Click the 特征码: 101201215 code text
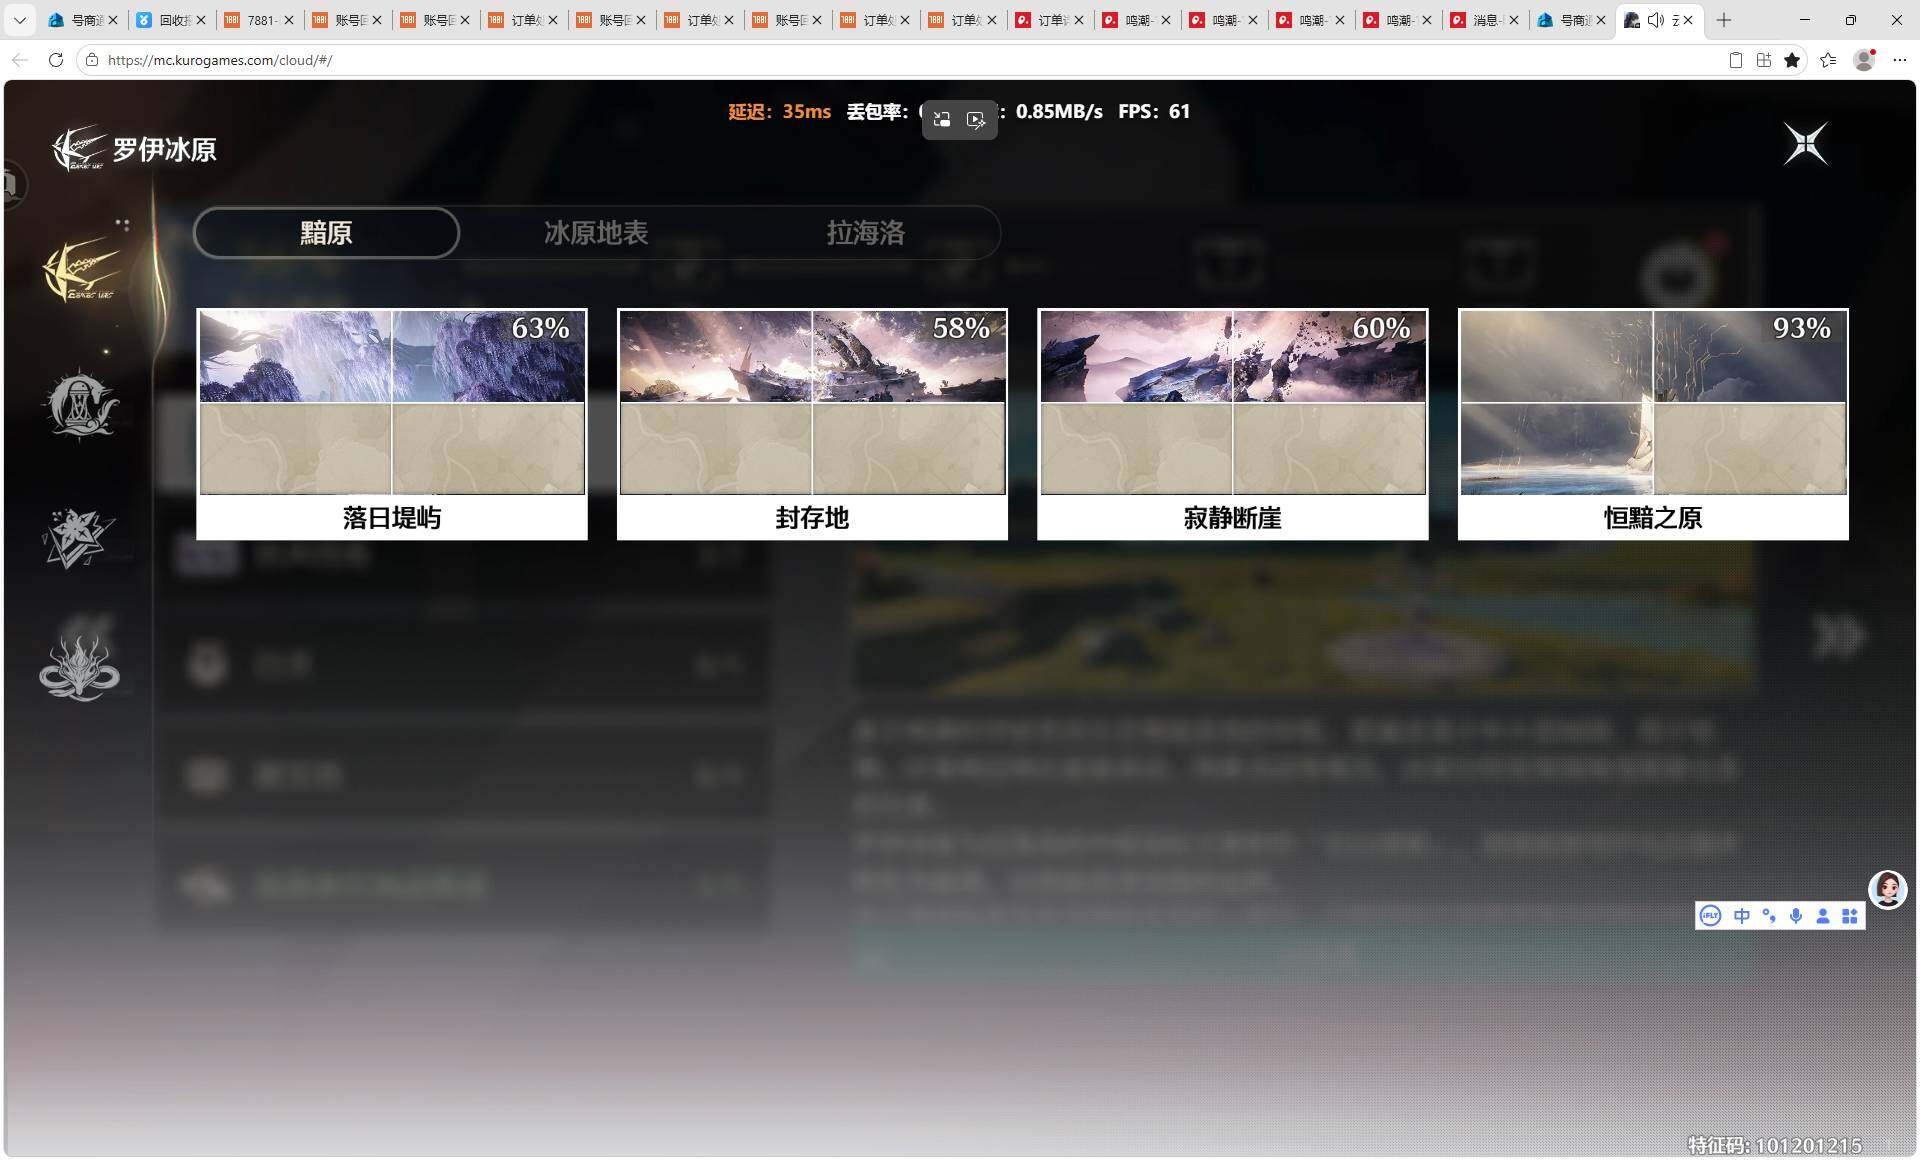The height and width of the screenshot is (1160, 1920). point(1775,1145)
